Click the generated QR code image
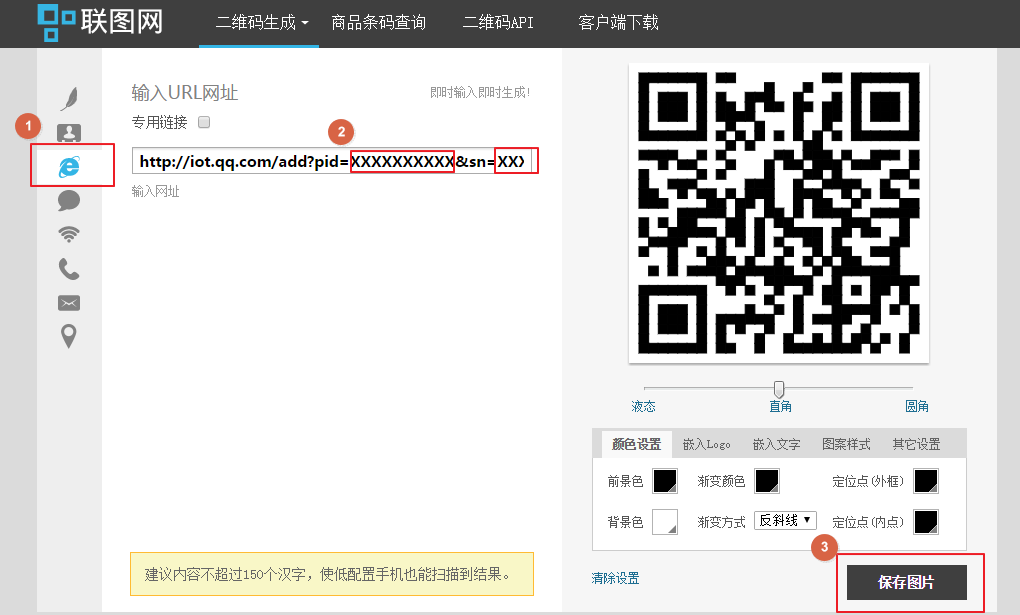Image resolution: width=1020 pixels, height=615 pixels. [x=779, y=213]
